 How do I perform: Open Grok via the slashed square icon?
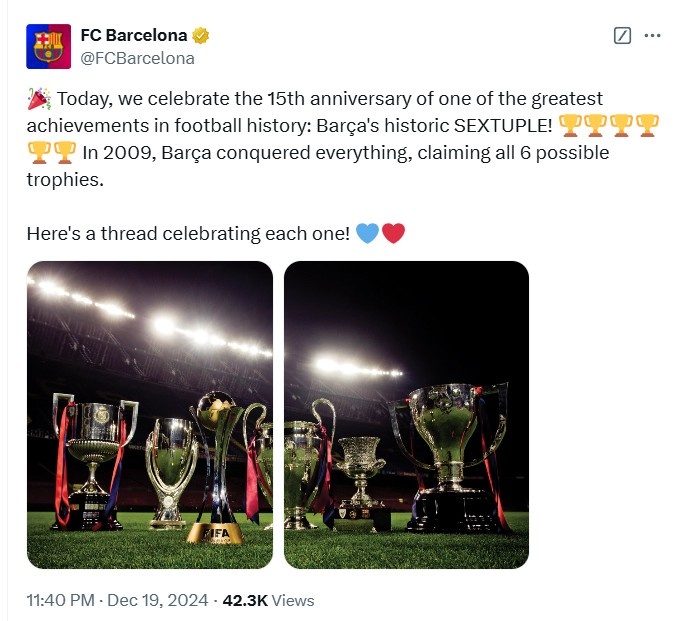click(622, 36)
